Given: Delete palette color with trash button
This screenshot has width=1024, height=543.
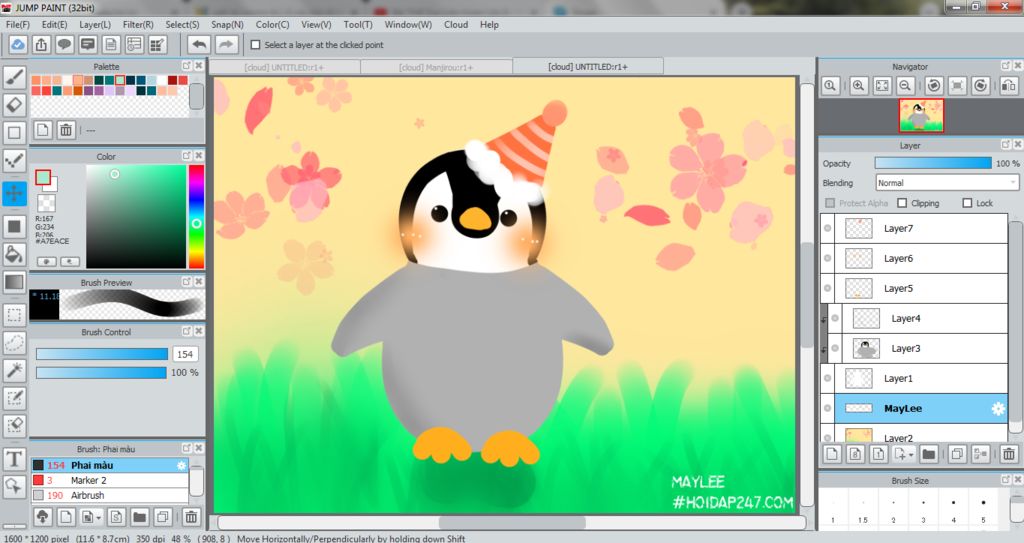Looking at the screenshot, I should tap(66, 130).
